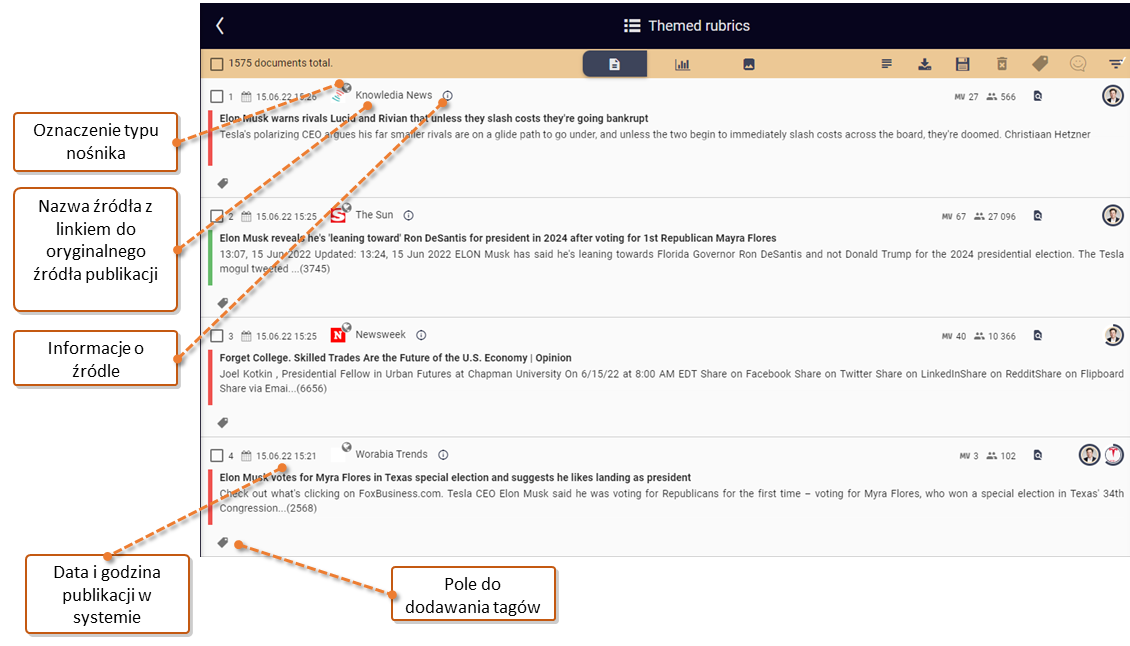
Task: Open the filter and sort options icon
Action: pos(1116,64)
